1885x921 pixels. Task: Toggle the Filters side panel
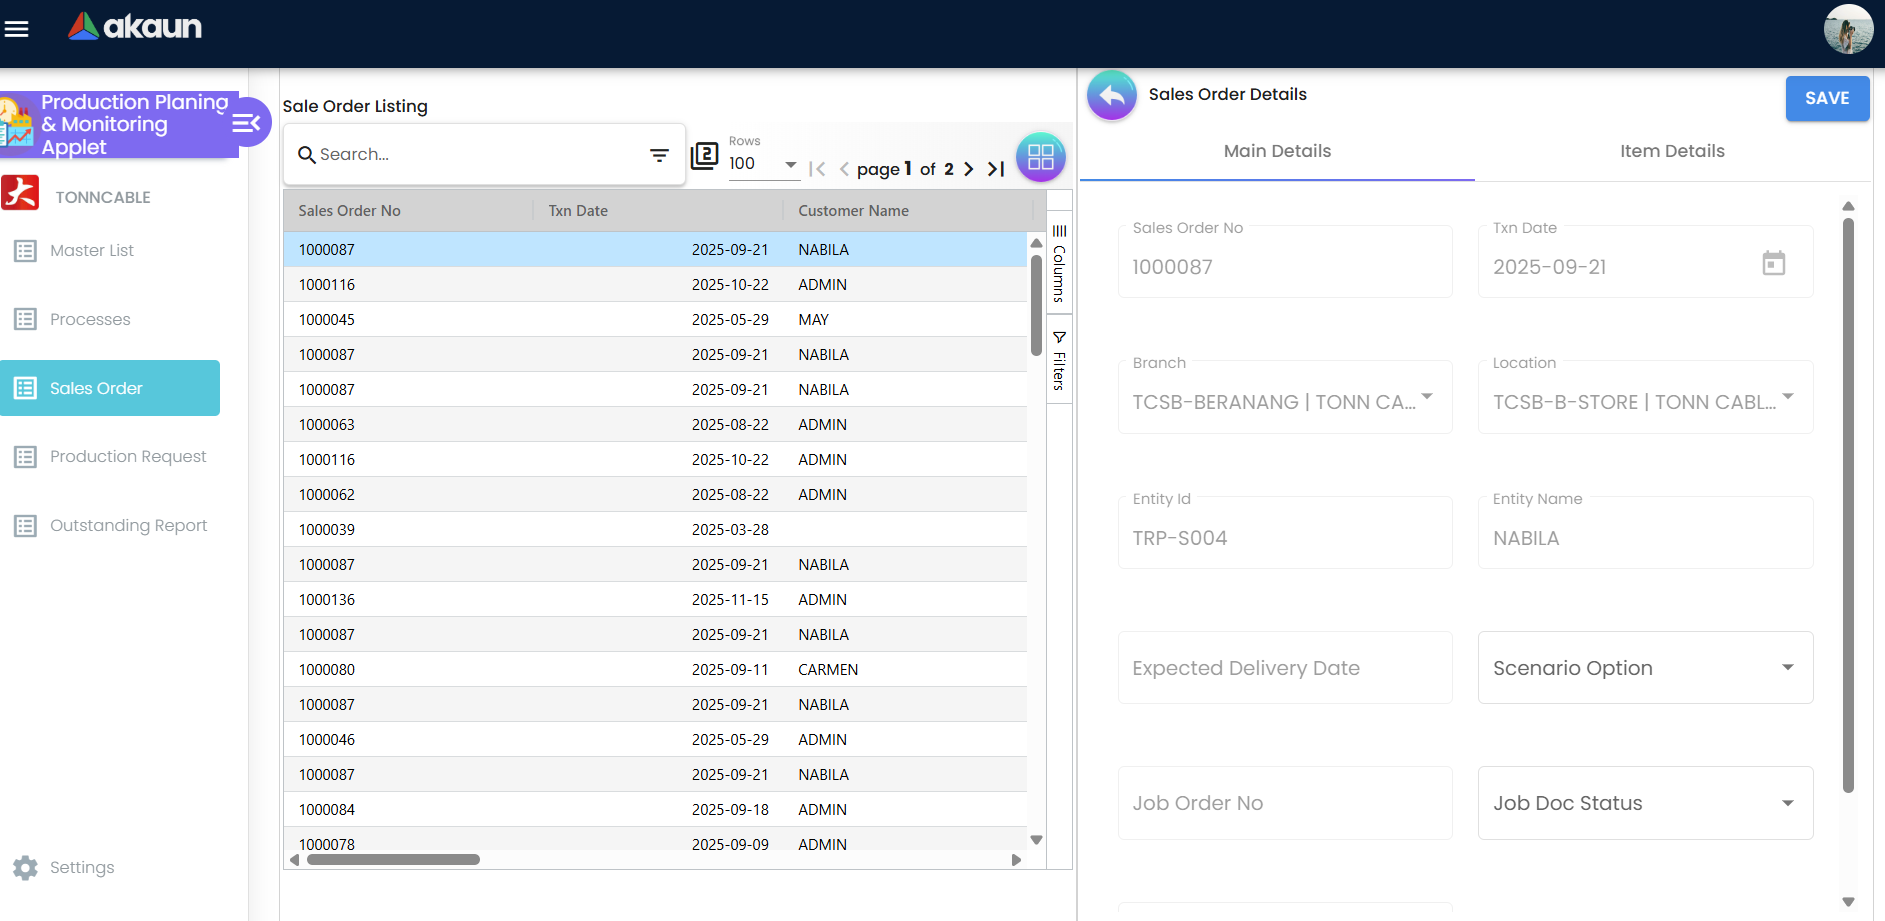point(1059,360)
